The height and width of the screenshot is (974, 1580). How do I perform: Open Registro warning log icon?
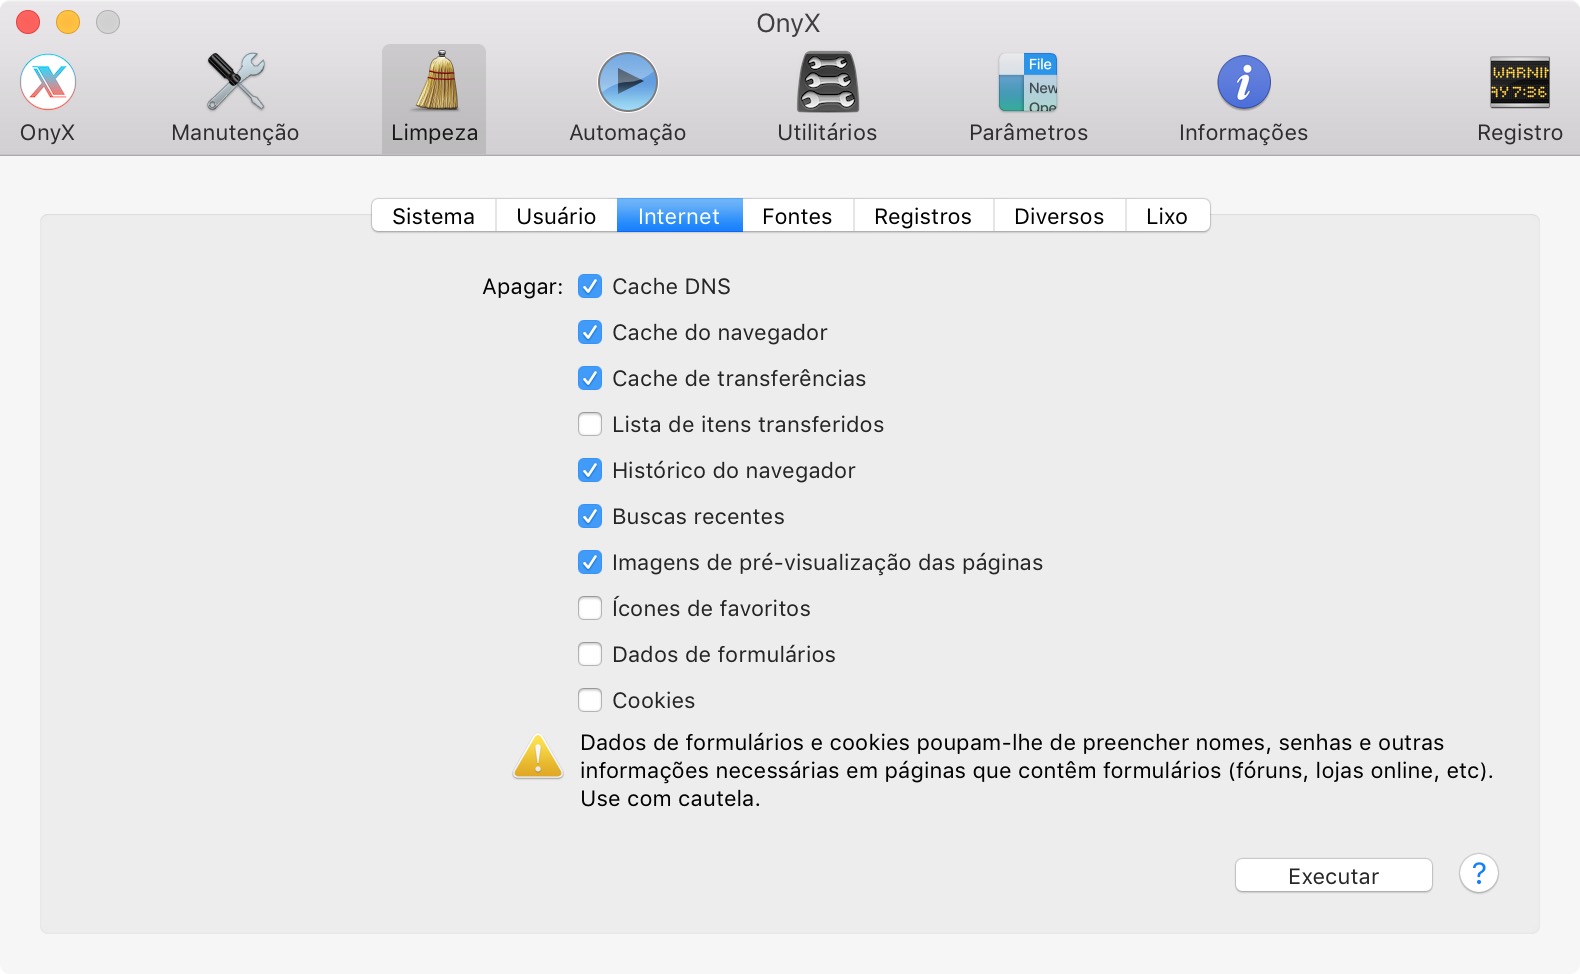[1520, 82]
